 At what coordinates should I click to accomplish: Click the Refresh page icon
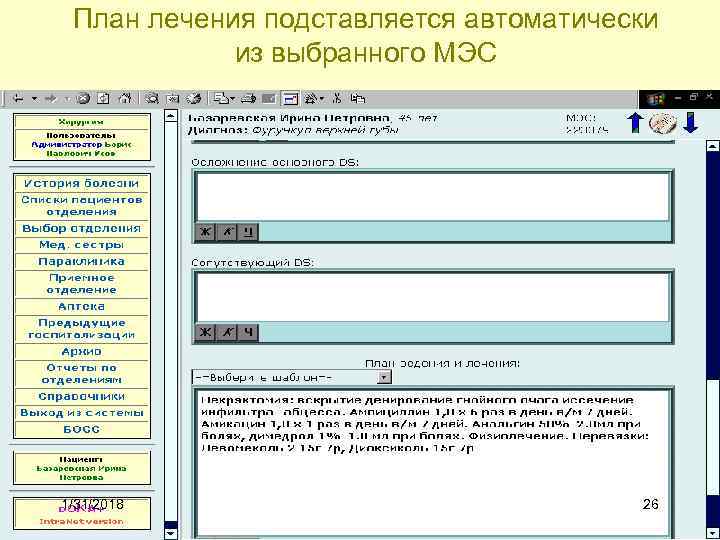[104, 99]
